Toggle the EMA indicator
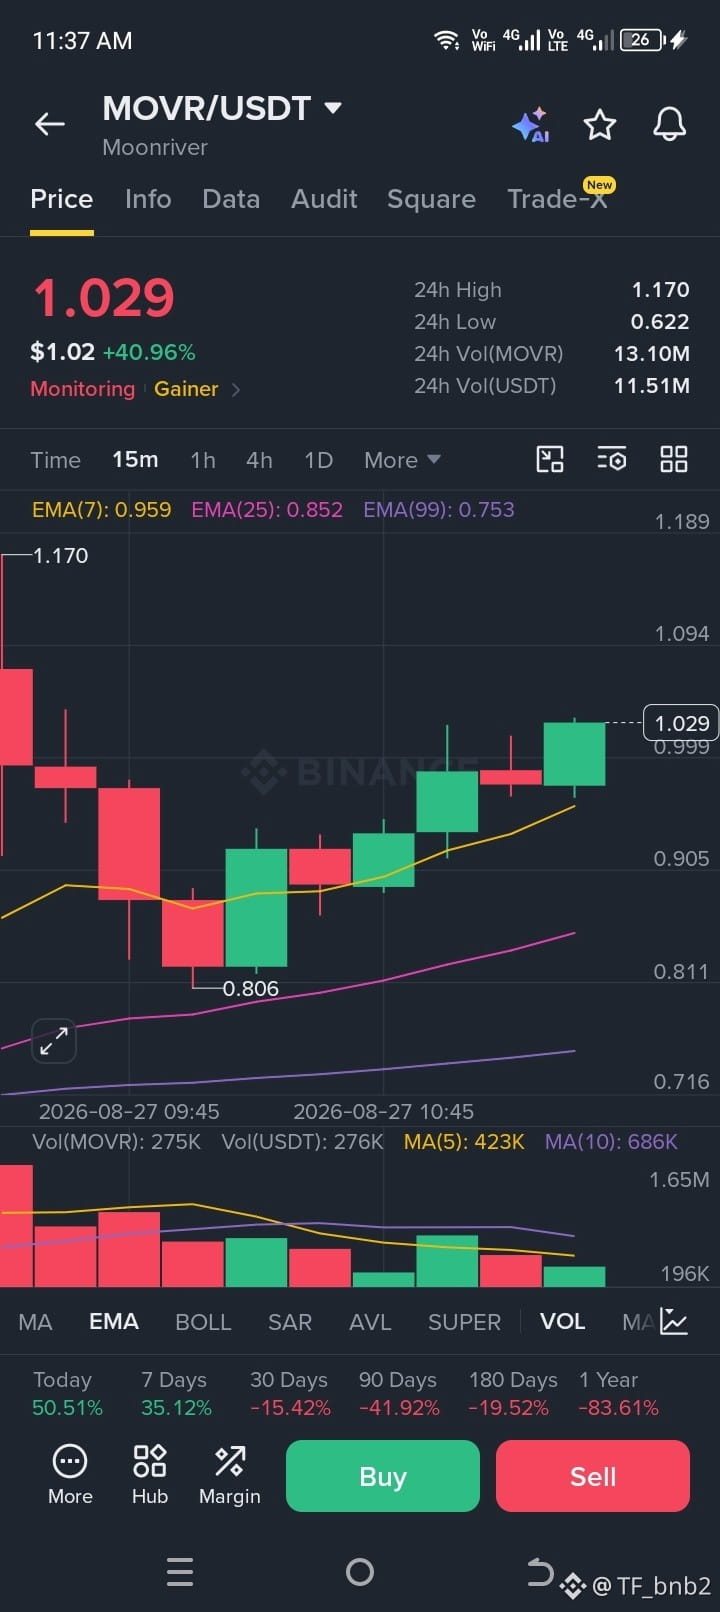 (114, 1322)
